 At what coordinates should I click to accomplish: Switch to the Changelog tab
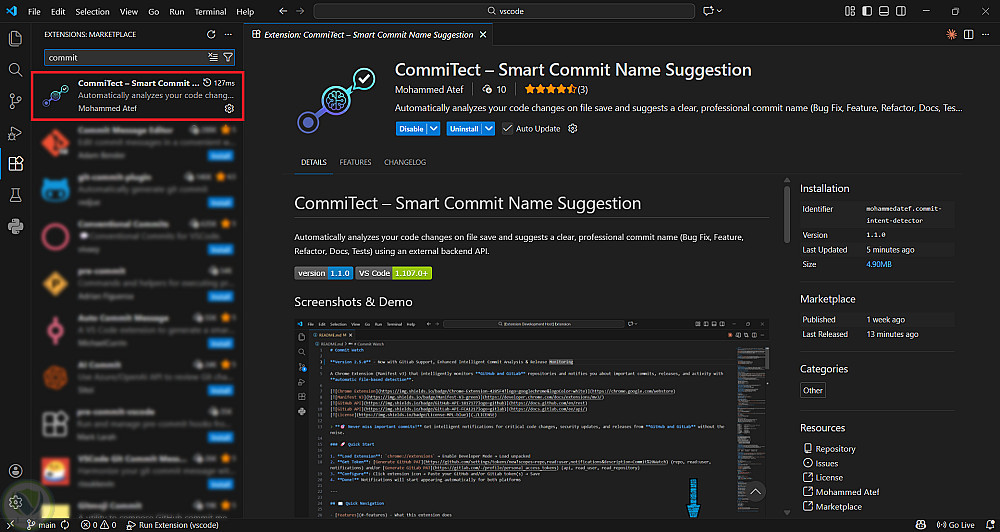tap(405, 162)
